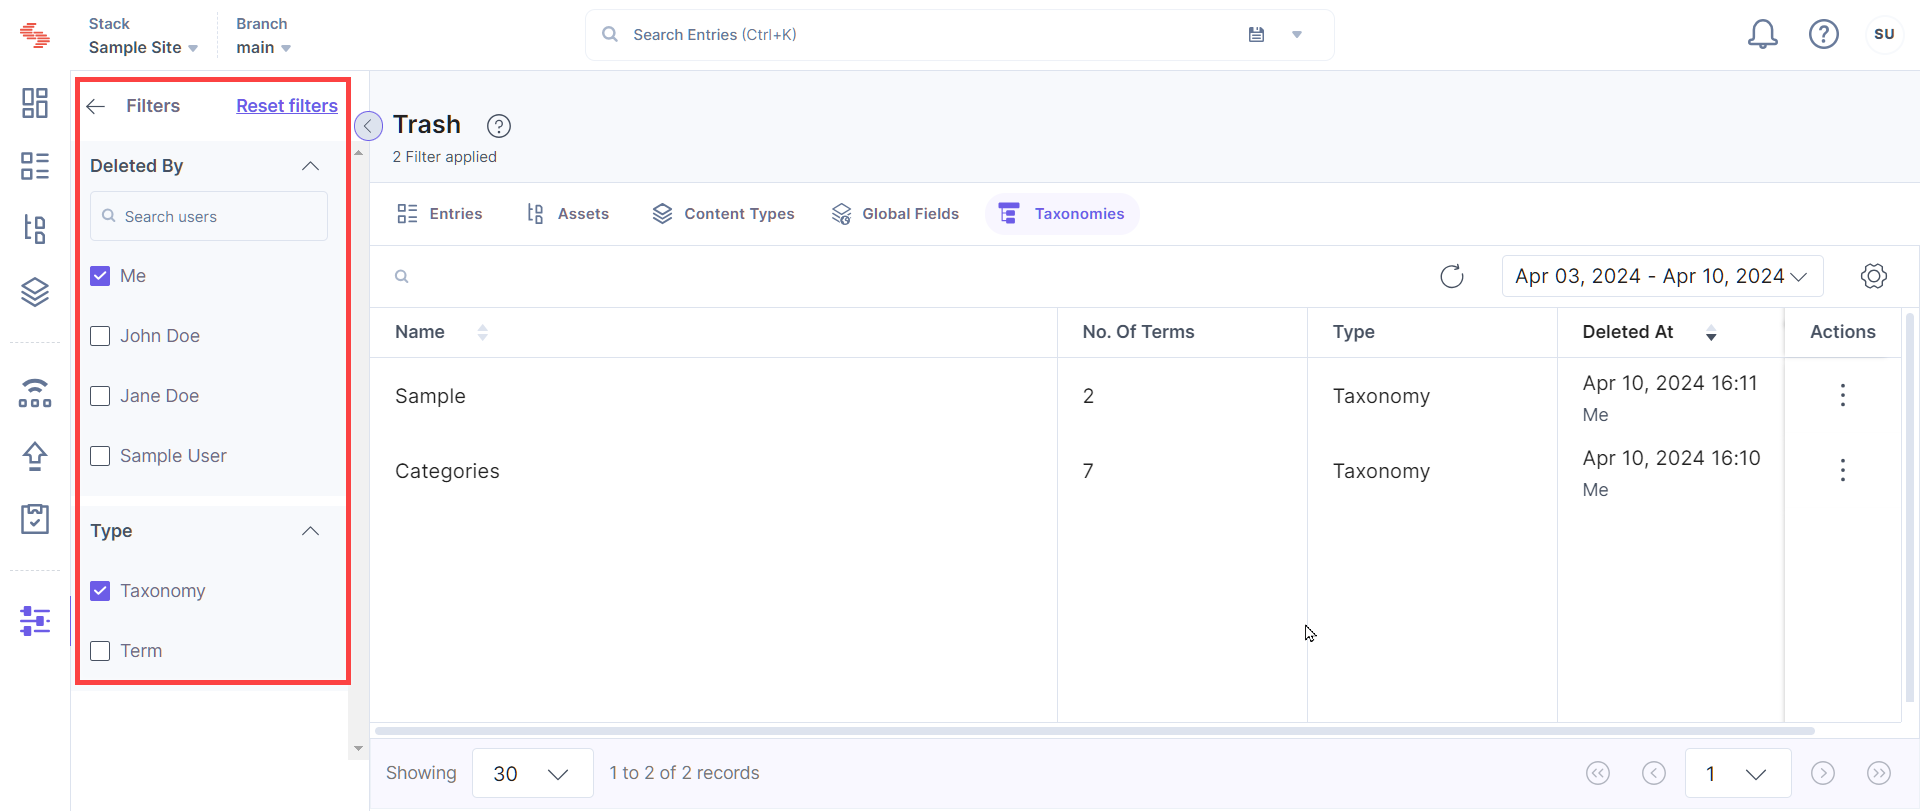Click filter panel scroll down arrow
The height and width of the screenshot is (811, 1920).
pyautogui.click(x=358, y=748)
